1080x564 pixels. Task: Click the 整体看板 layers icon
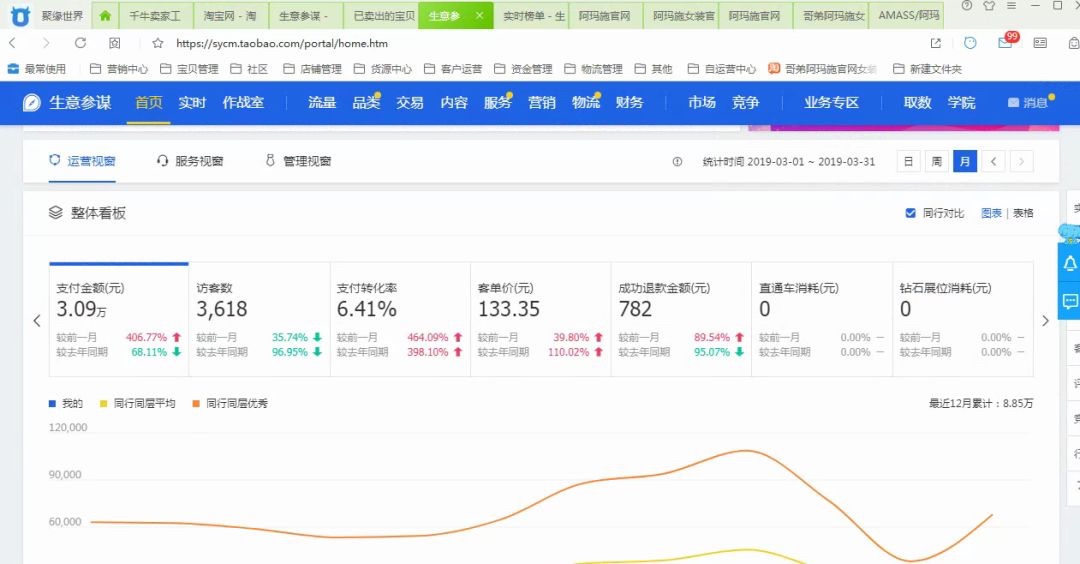click(55, 213)
